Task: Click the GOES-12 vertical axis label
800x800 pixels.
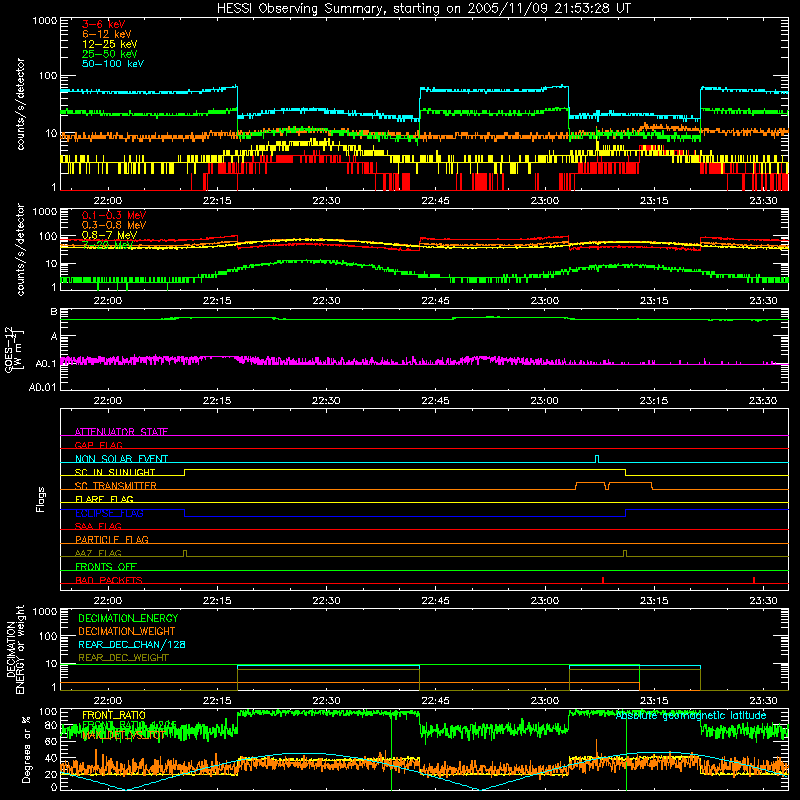Action: pos(13,350)
